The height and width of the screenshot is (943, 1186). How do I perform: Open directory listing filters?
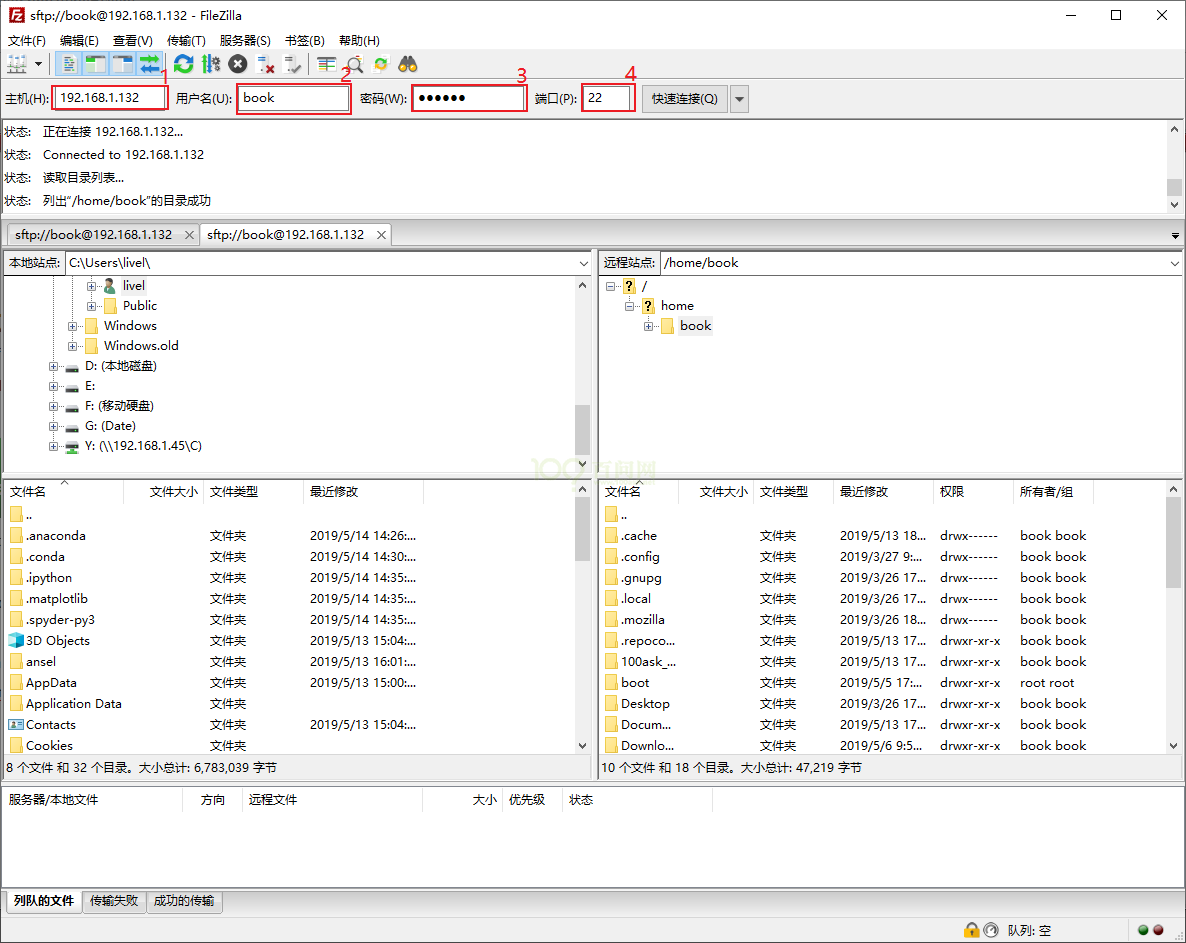click(x=327, y=64)
